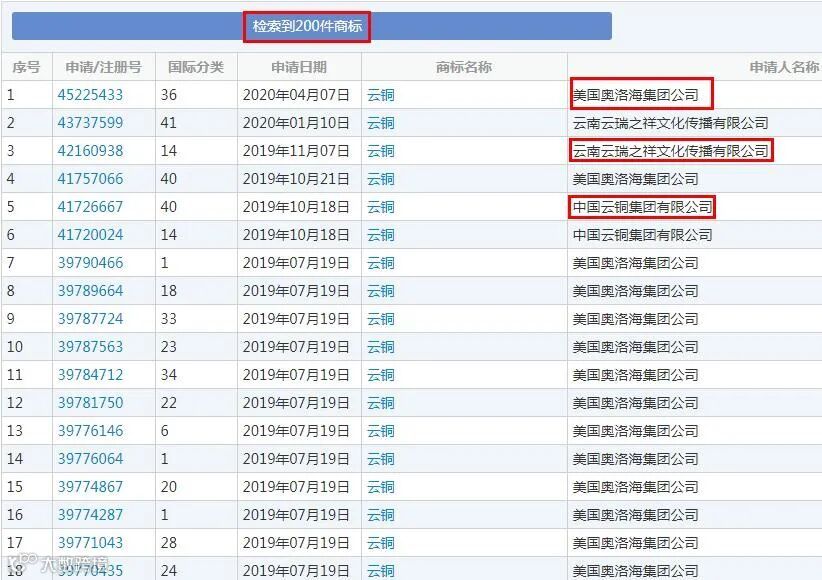Click the 申请/注册号 column header
This screenshot has height=580, width=822.
click(x=104, y=67)
